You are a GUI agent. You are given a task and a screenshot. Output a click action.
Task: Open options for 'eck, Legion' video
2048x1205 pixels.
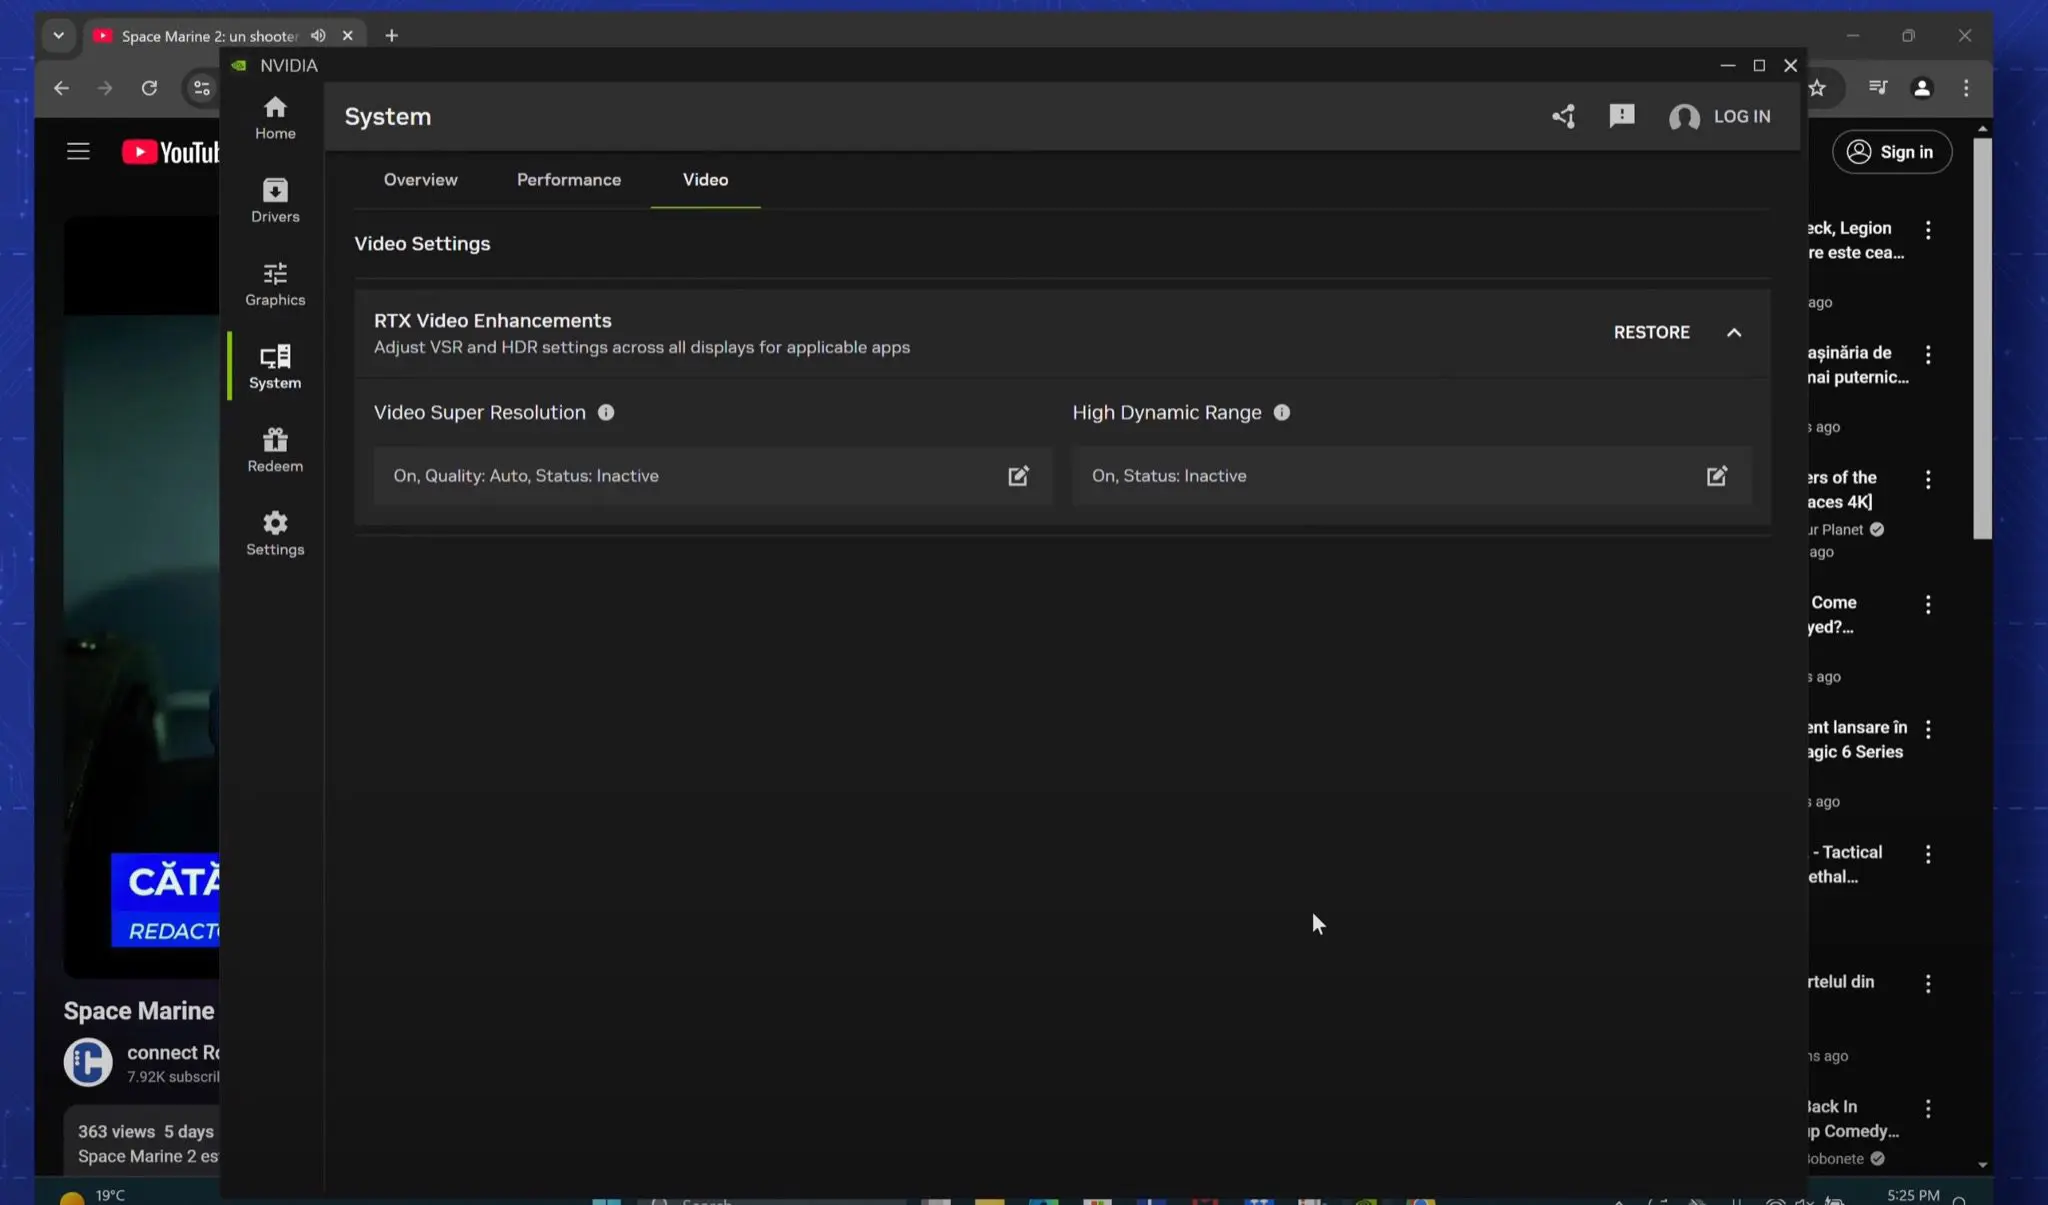(x=1928, y=230)
